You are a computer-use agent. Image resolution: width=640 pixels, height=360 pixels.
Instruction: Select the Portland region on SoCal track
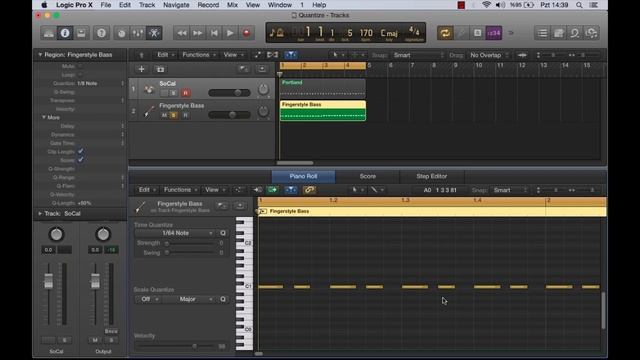point(322,88)
